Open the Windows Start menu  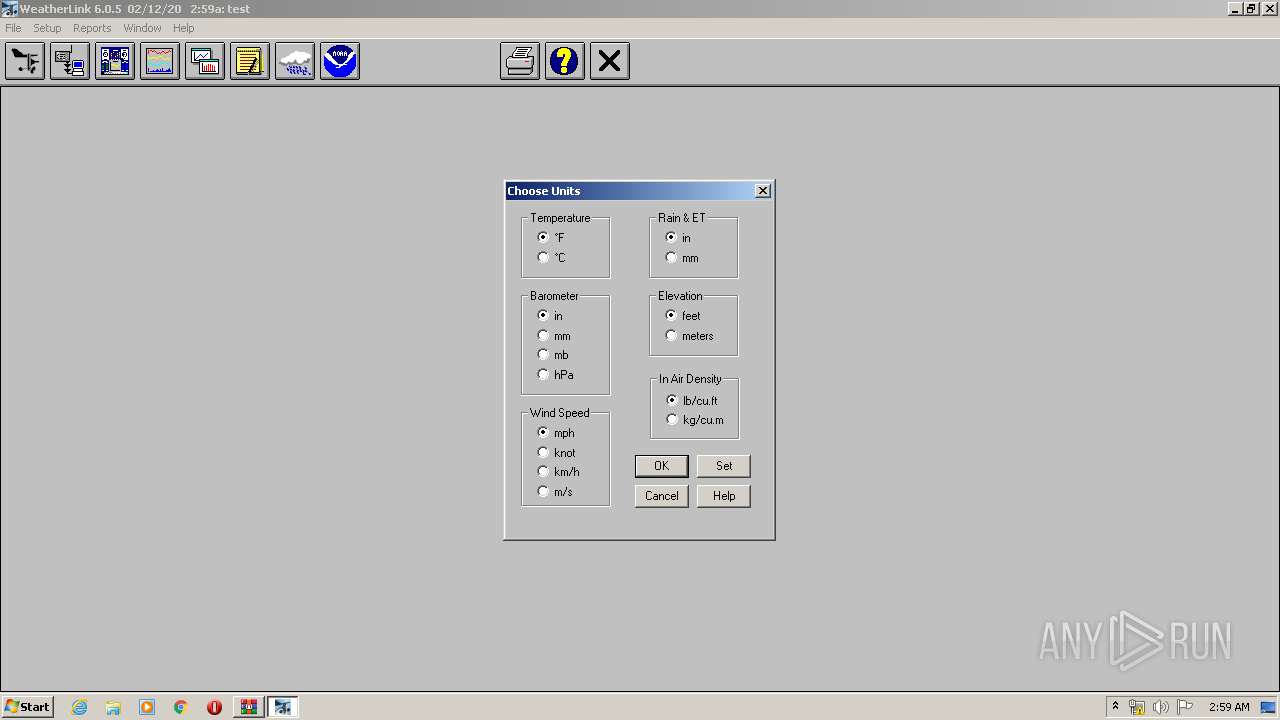(27, 707)
